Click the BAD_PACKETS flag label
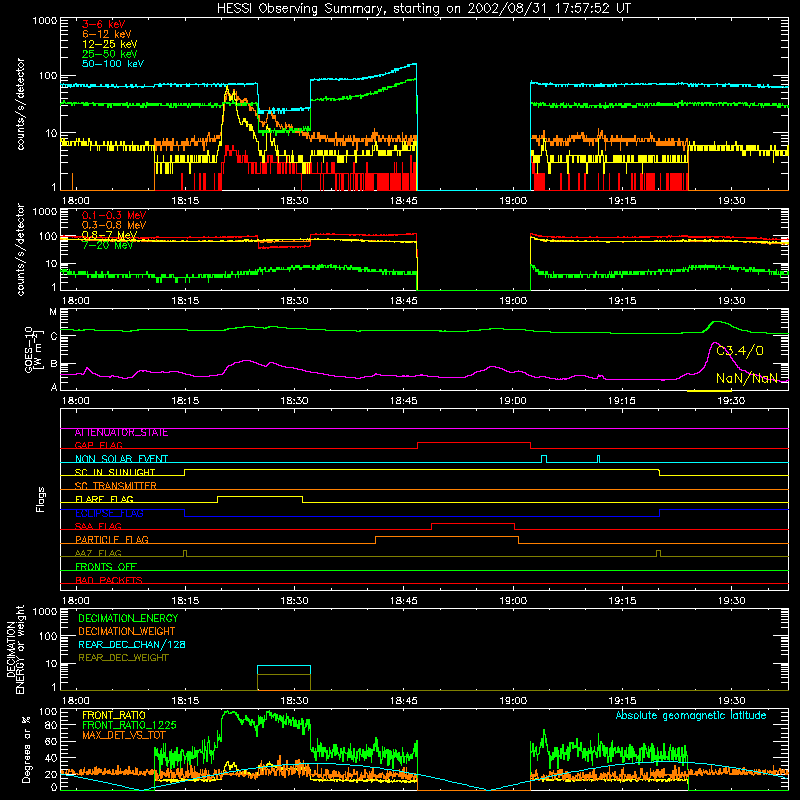 click(x=109, y=580)
